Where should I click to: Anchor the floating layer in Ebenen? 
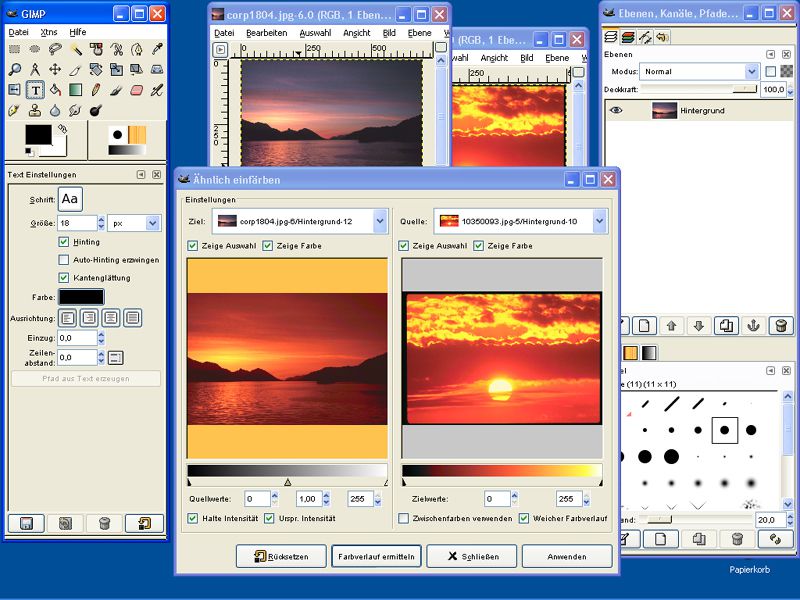[x=754, y=325]
